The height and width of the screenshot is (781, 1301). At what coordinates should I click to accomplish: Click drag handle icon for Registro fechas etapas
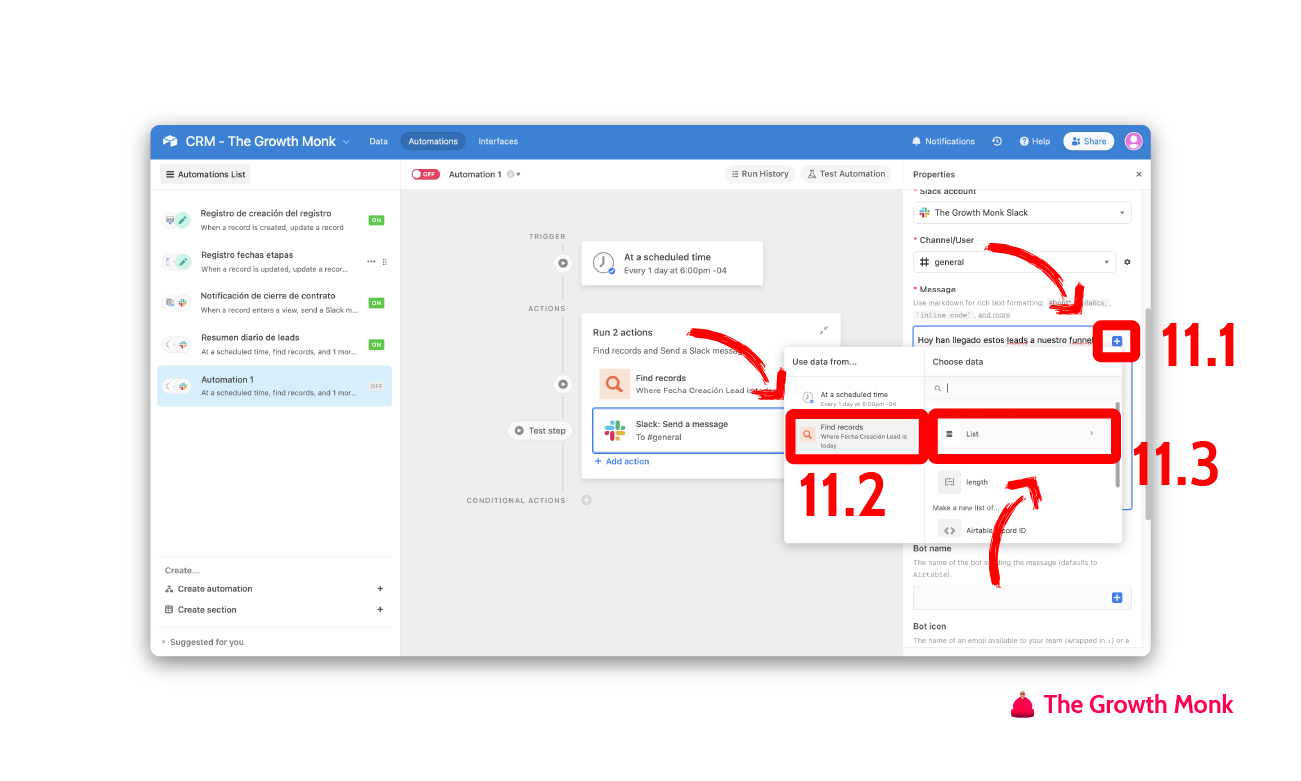[x=385, y=262]
